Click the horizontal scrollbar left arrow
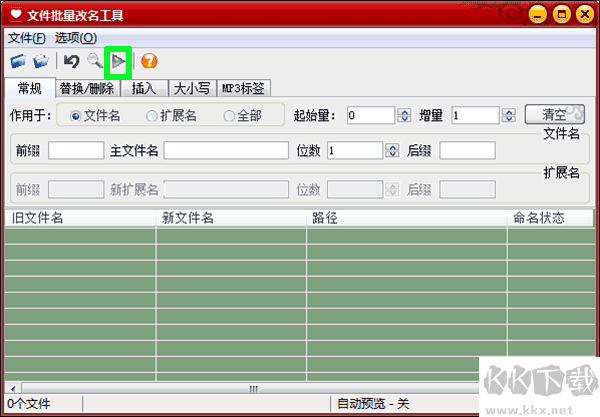This screenshot has width=600, height=417. 13,389
